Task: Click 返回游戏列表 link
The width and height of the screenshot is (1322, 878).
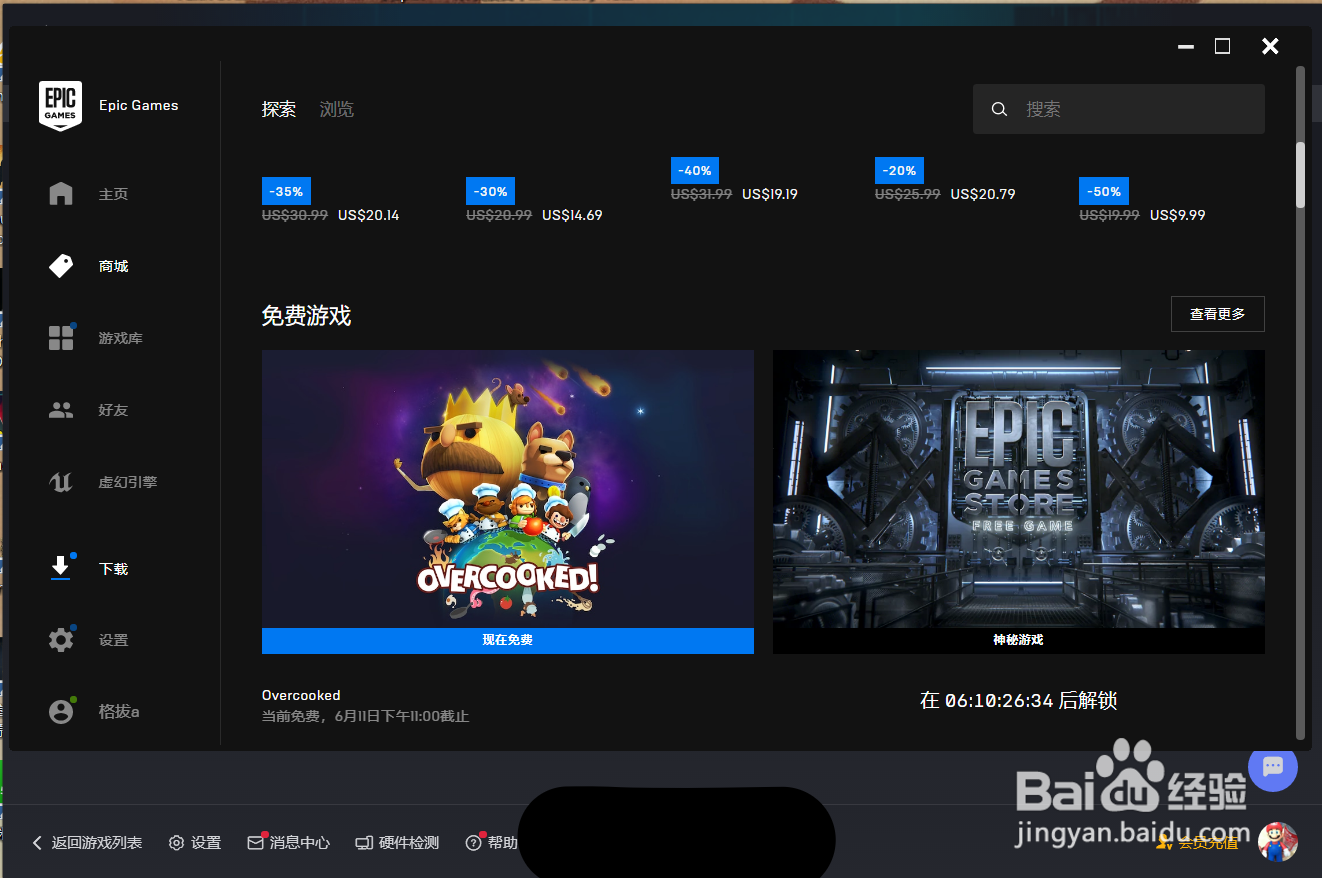Action: coord(97,843)
